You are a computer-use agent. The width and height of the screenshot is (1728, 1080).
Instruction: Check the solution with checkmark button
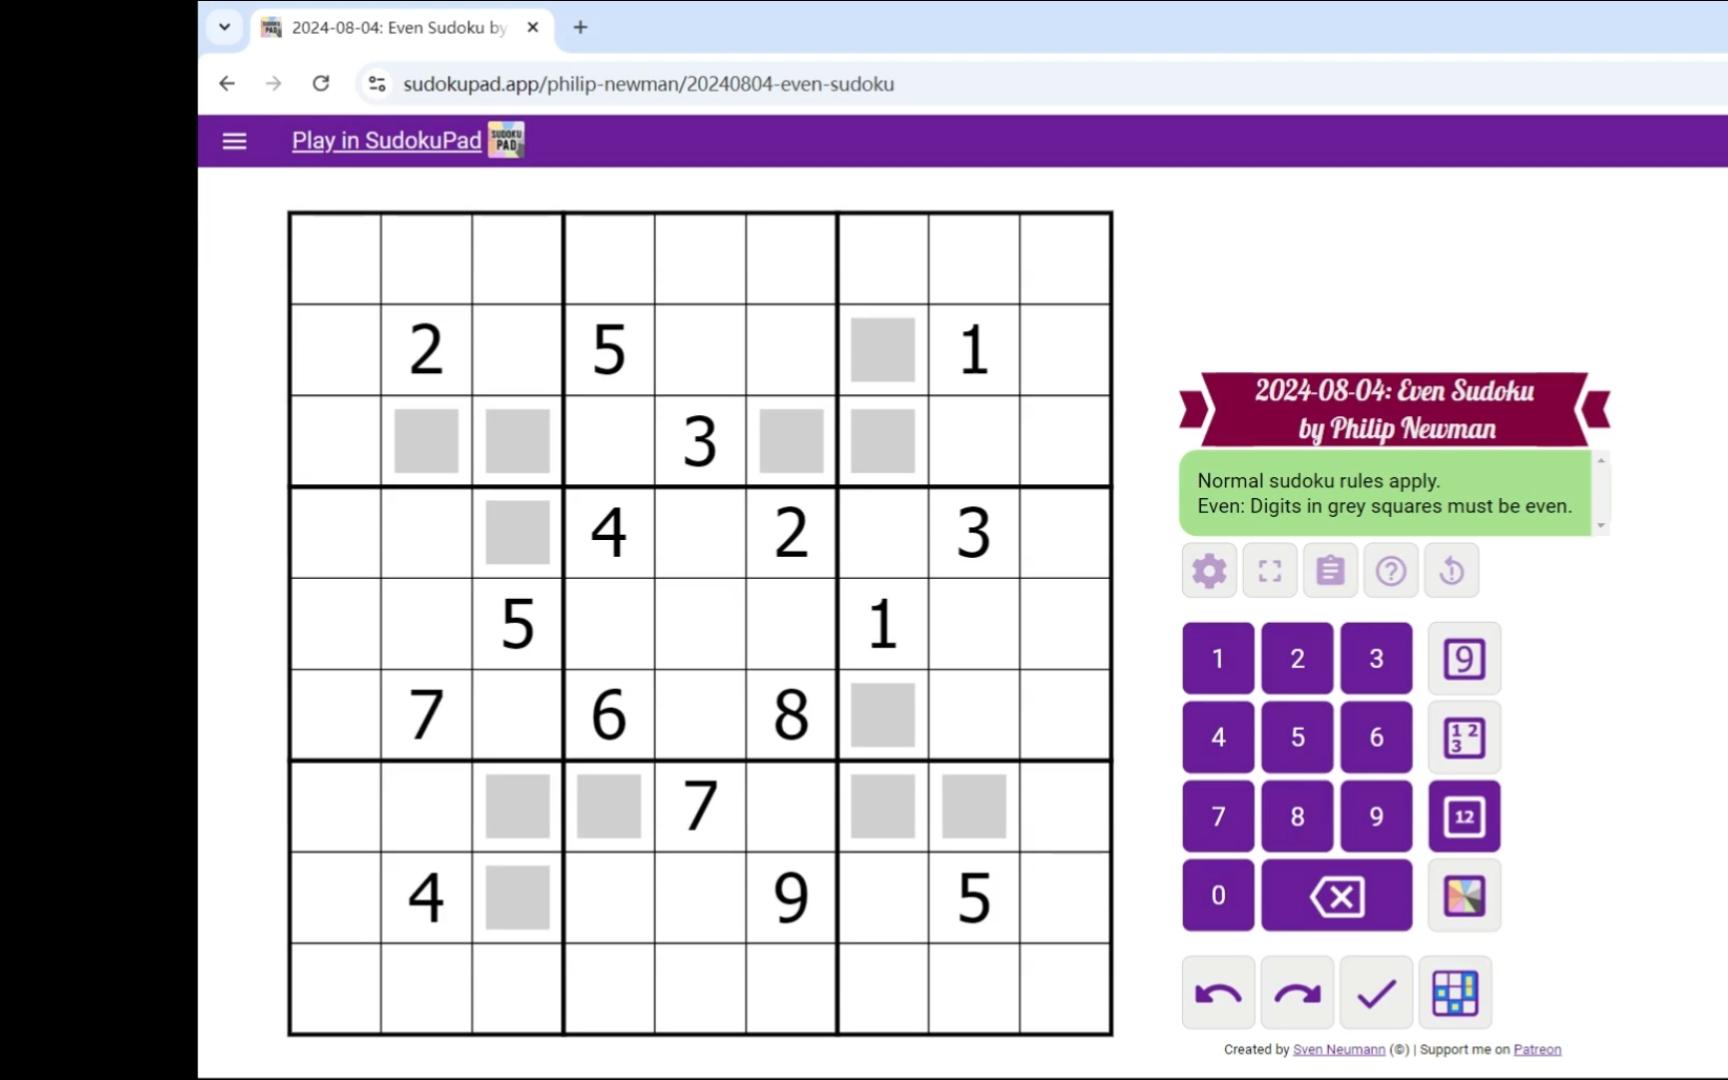click(x=1376, y=993)
